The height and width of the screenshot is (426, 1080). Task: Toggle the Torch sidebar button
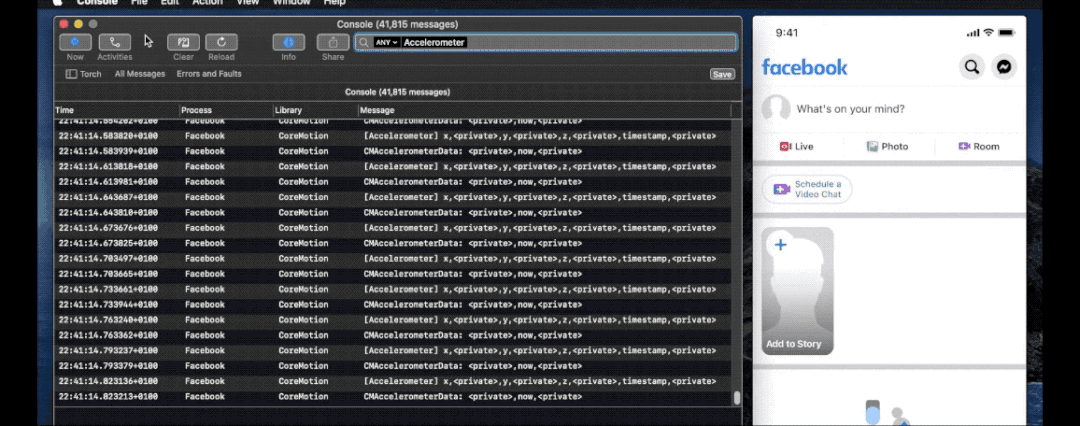[83, 74]
